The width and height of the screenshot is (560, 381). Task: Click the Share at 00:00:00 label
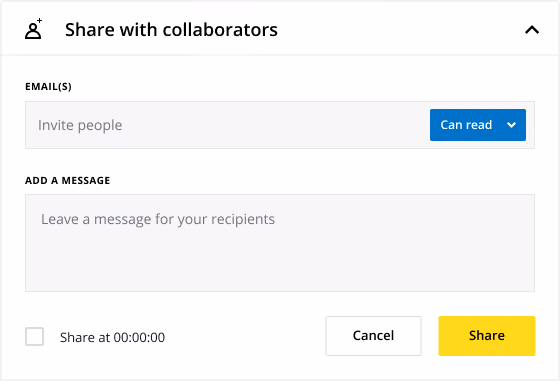[112, 337]
